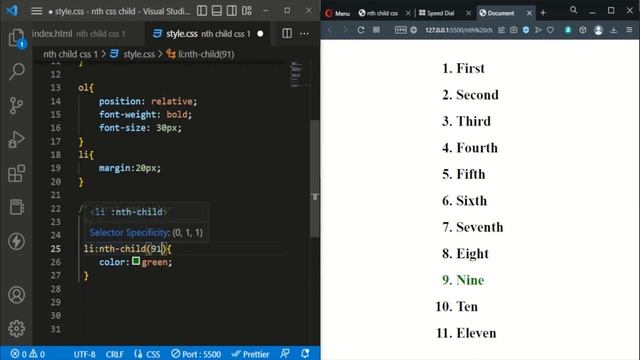Viewport: 640px width, 360px height.
Task: Open the Search view in activity bar
Action: [x=16, y=71]
